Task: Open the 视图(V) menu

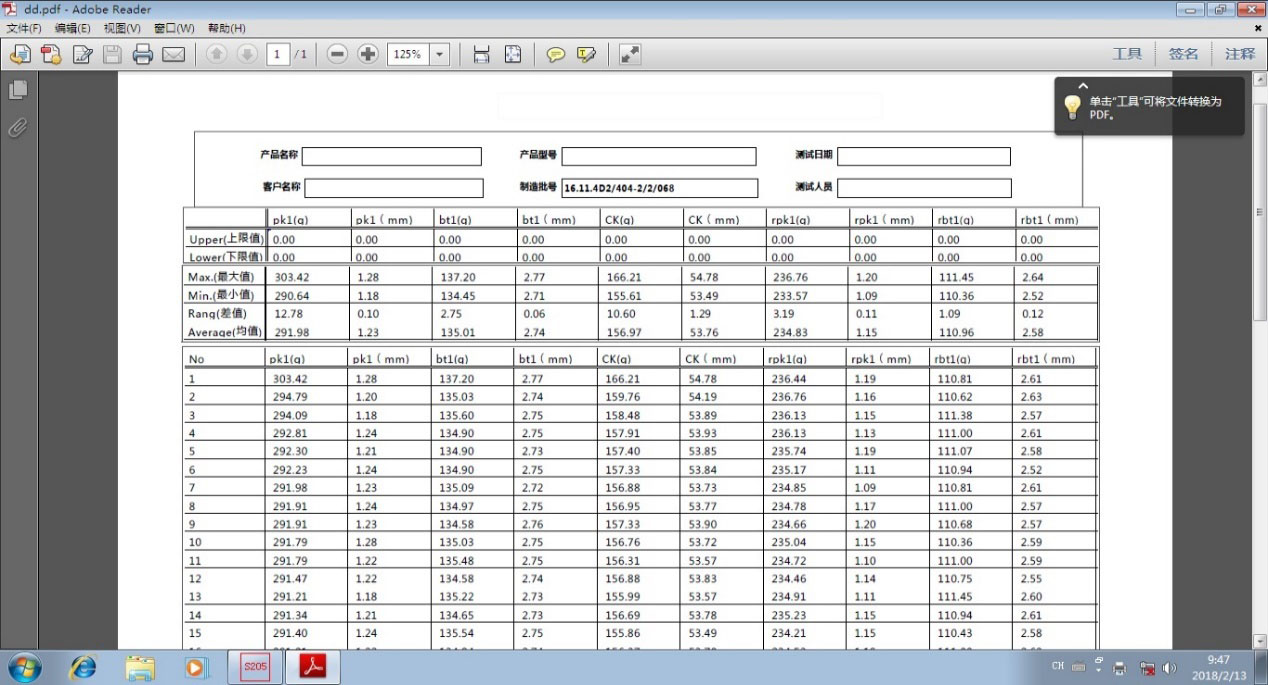Action: coord(122,29)
